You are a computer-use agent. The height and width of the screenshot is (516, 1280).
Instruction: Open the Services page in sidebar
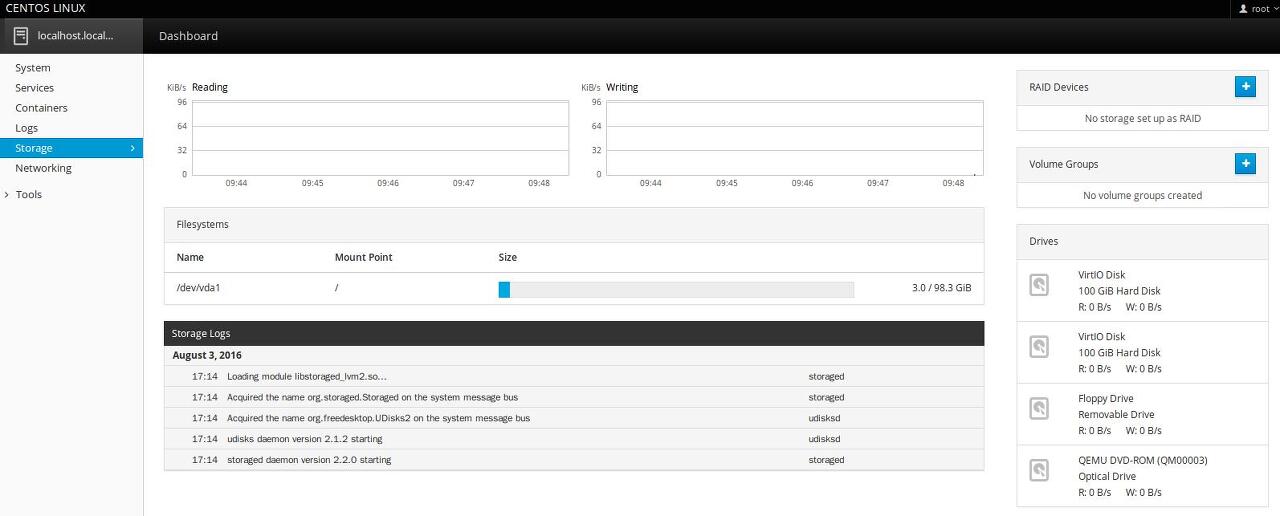[35, 88]
